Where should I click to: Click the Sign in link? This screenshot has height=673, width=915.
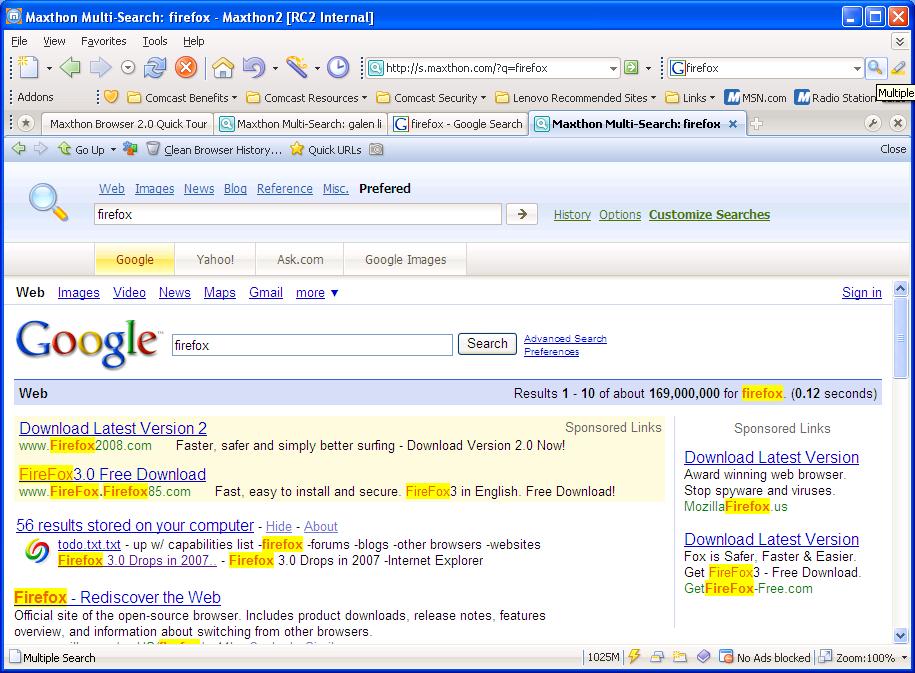(x=861, y=292)
